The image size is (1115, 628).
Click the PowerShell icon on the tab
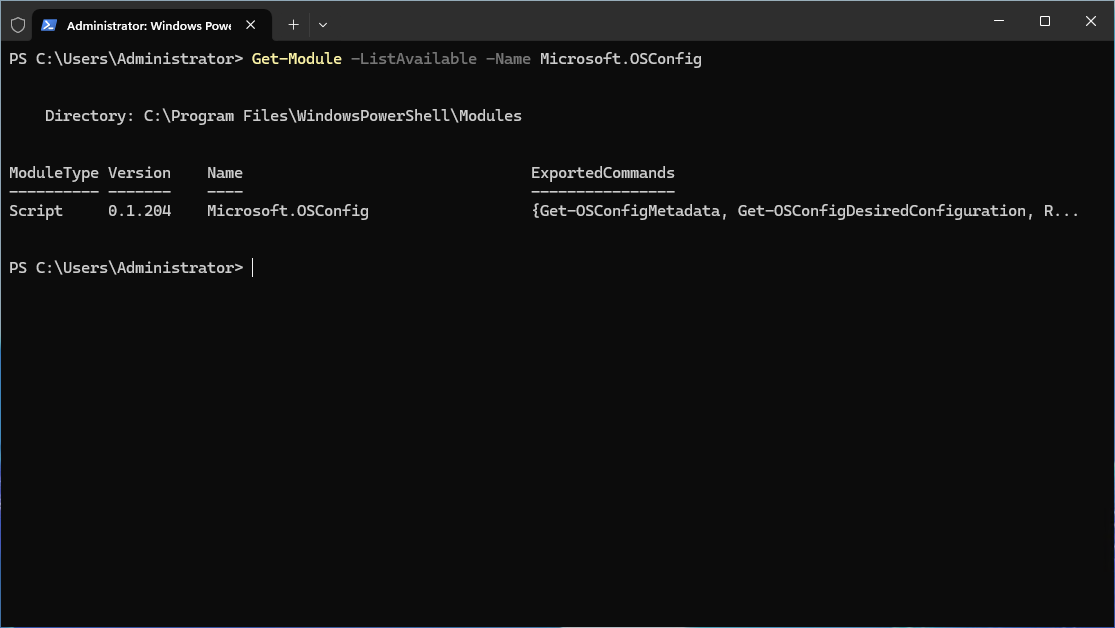pyautogui.click(x=50, y=24)
